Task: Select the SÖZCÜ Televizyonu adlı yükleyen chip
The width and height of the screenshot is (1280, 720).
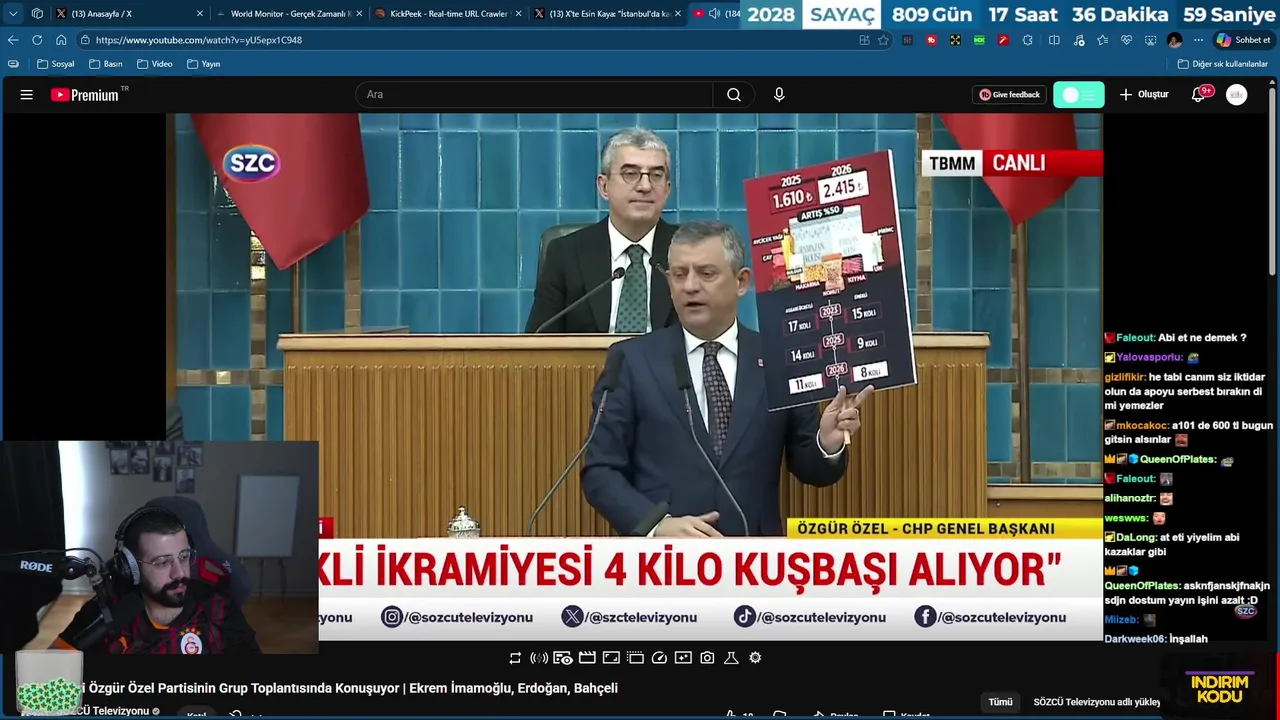Action: (1096, 702)
